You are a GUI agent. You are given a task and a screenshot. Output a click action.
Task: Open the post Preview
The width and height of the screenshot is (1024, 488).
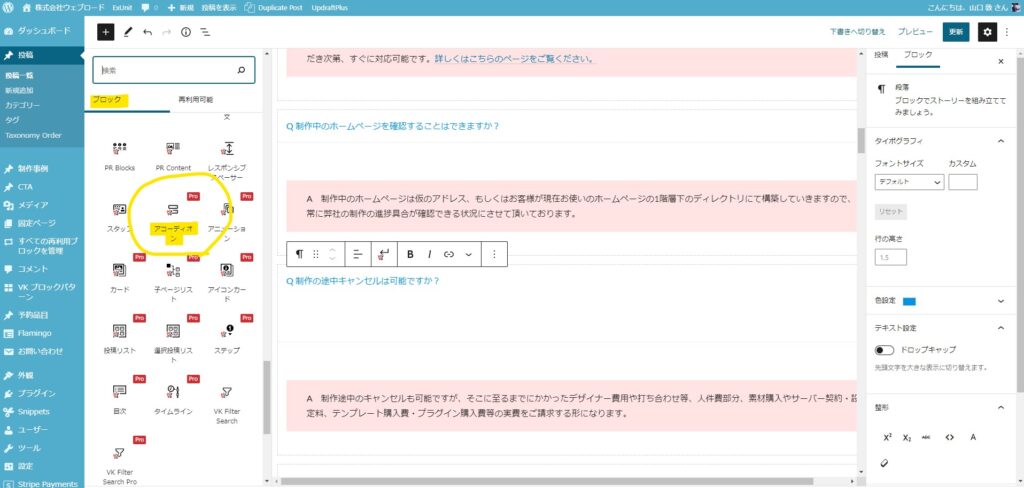point(914,32)
